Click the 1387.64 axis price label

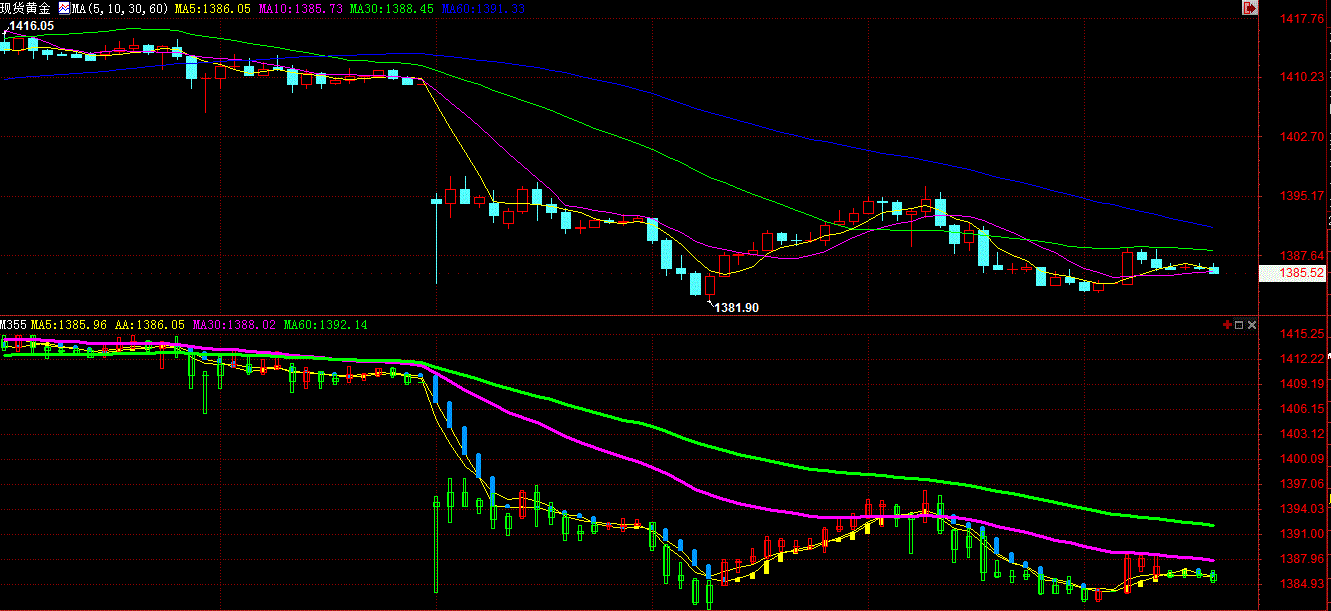tap(1303, 256)
